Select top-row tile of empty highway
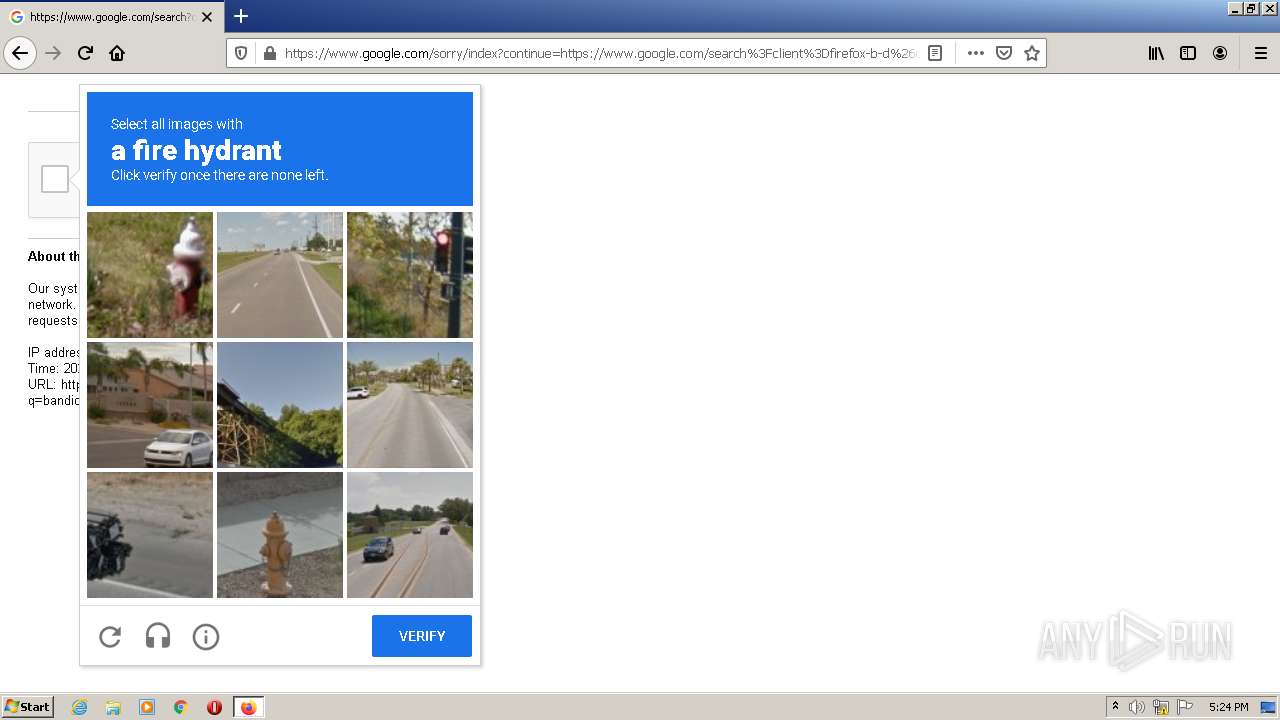Screen dimensions: 1280x720 click(x=280, y=275)
